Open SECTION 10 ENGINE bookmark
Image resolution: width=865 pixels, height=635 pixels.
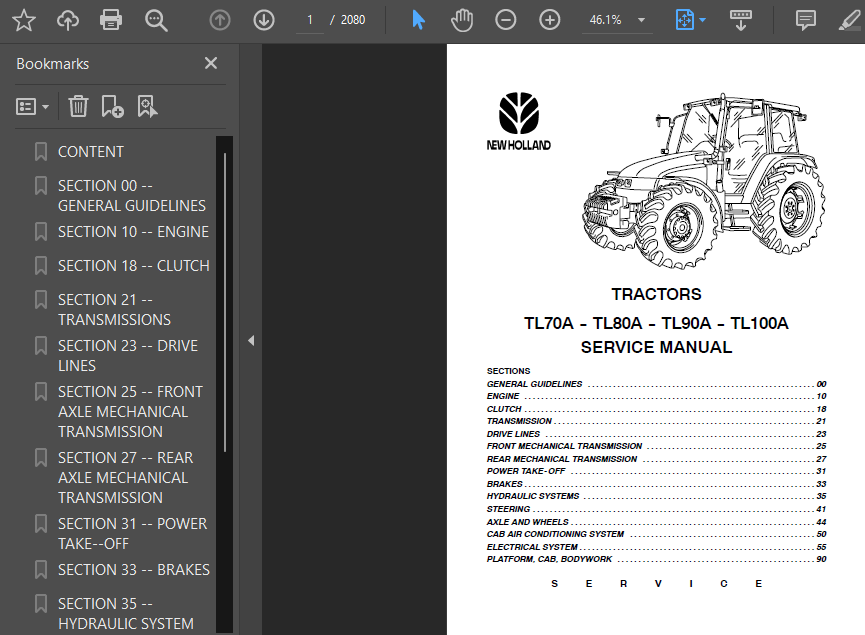pos(134,232)
